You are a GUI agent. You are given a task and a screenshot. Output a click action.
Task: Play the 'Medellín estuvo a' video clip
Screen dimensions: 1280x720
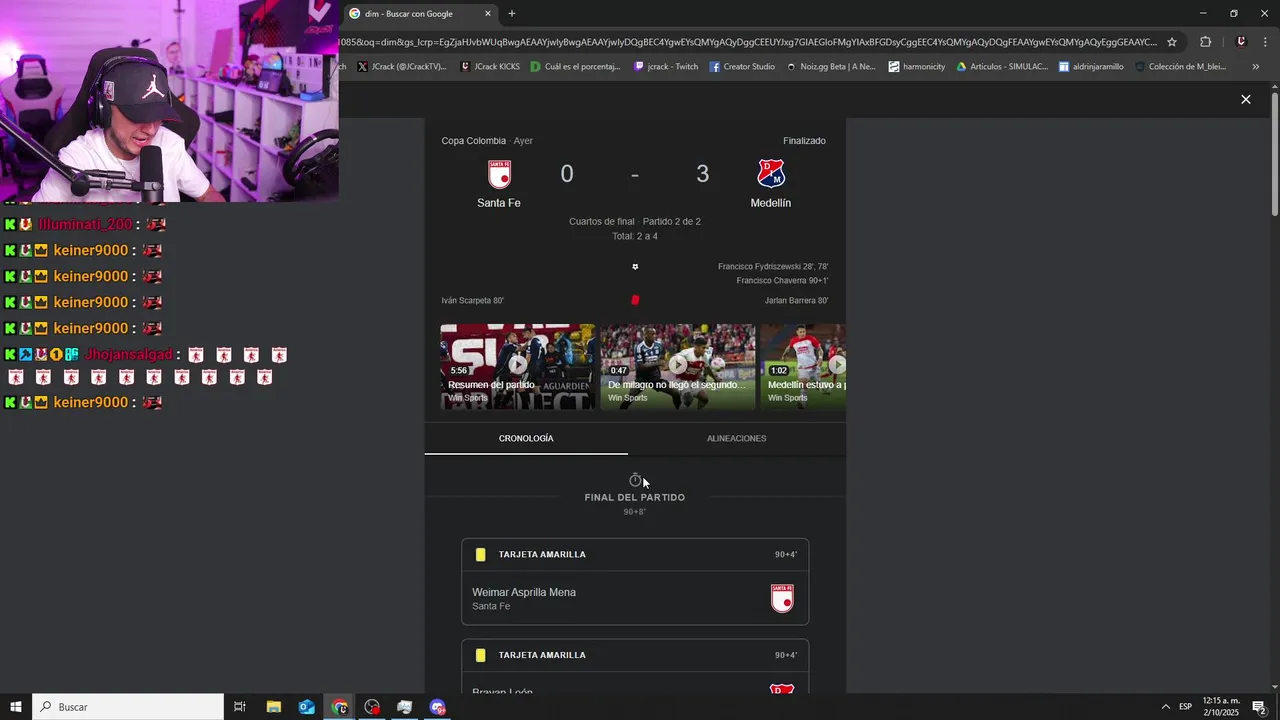803,366
